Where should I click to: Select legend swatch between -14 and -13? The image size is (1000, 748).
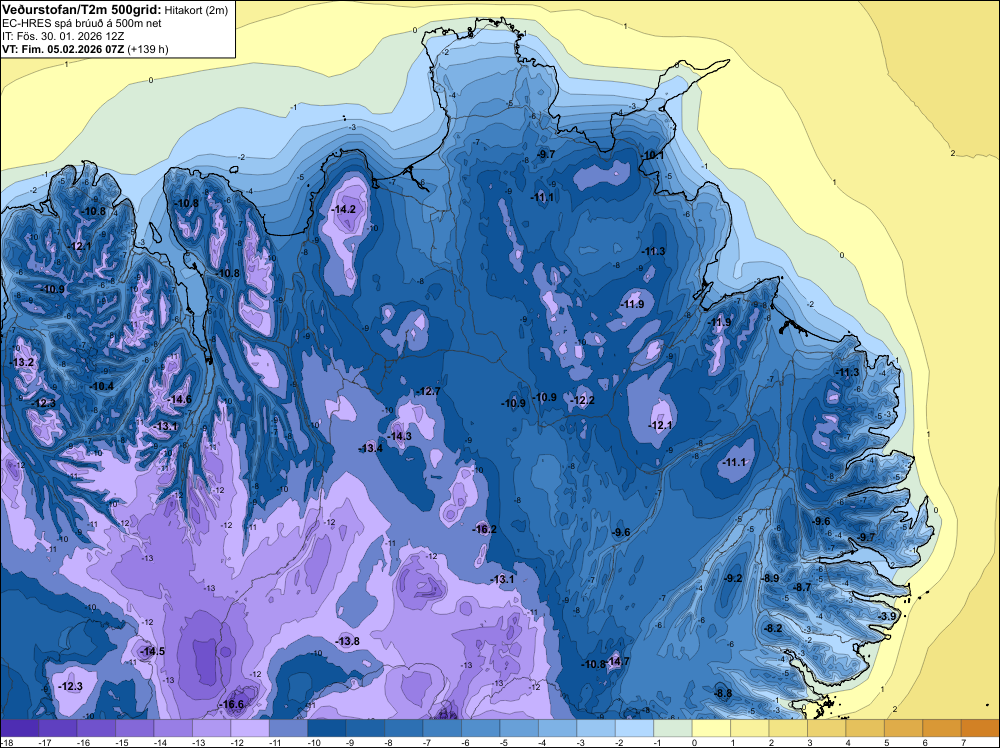(173, 728)
